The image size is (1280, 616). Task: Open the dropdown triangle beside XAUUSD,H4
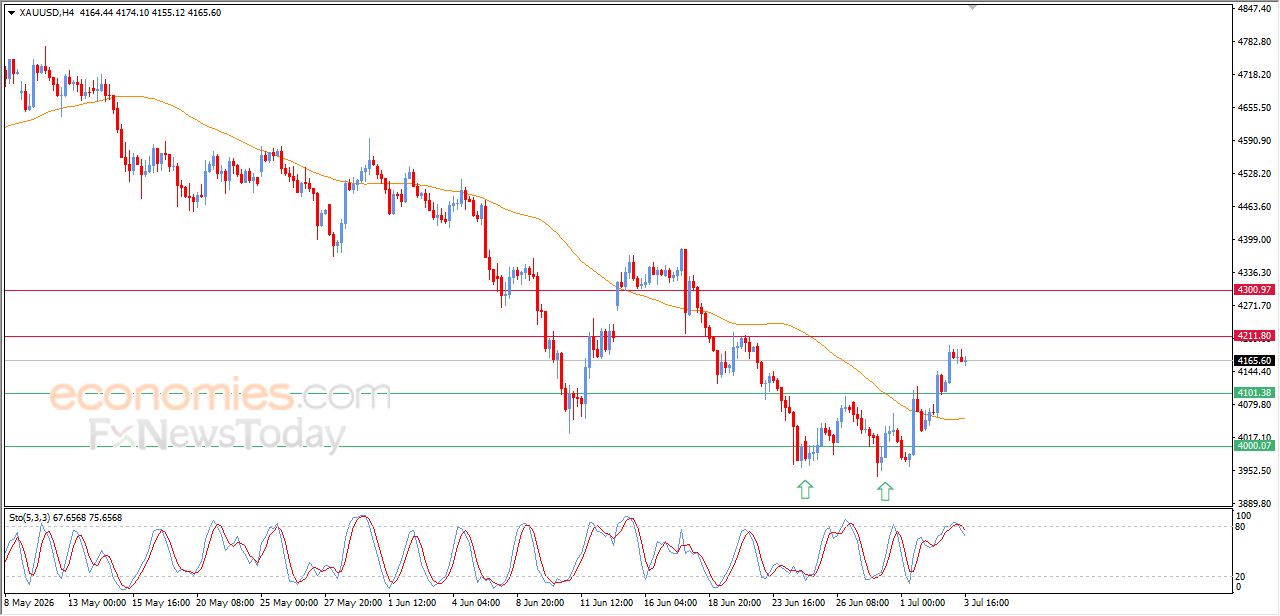(x=11, y=12)
